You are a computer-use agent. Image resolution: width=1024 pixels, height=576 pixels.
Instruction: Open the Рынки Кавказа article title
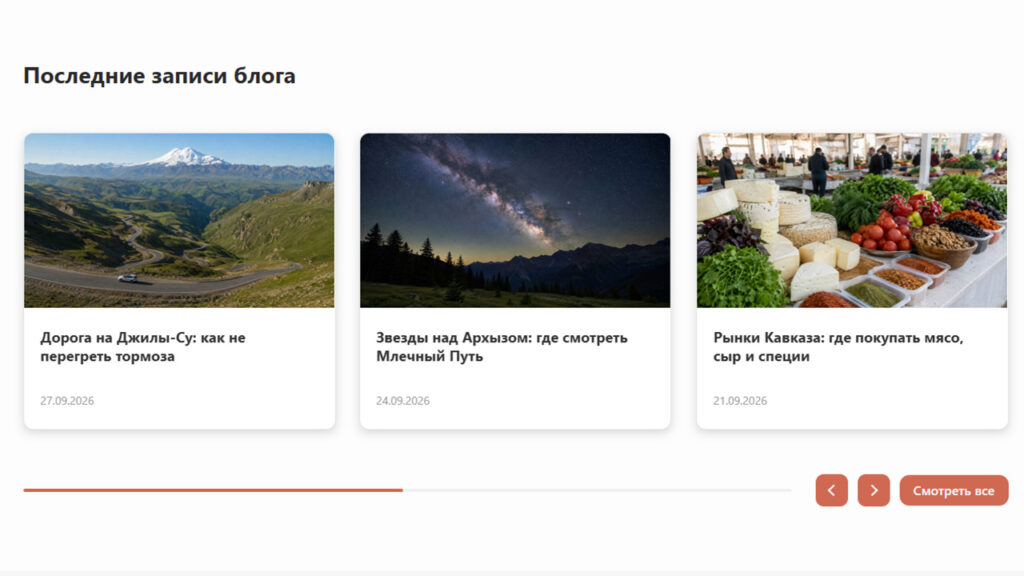pyautogui.click(x=838, y=347)
